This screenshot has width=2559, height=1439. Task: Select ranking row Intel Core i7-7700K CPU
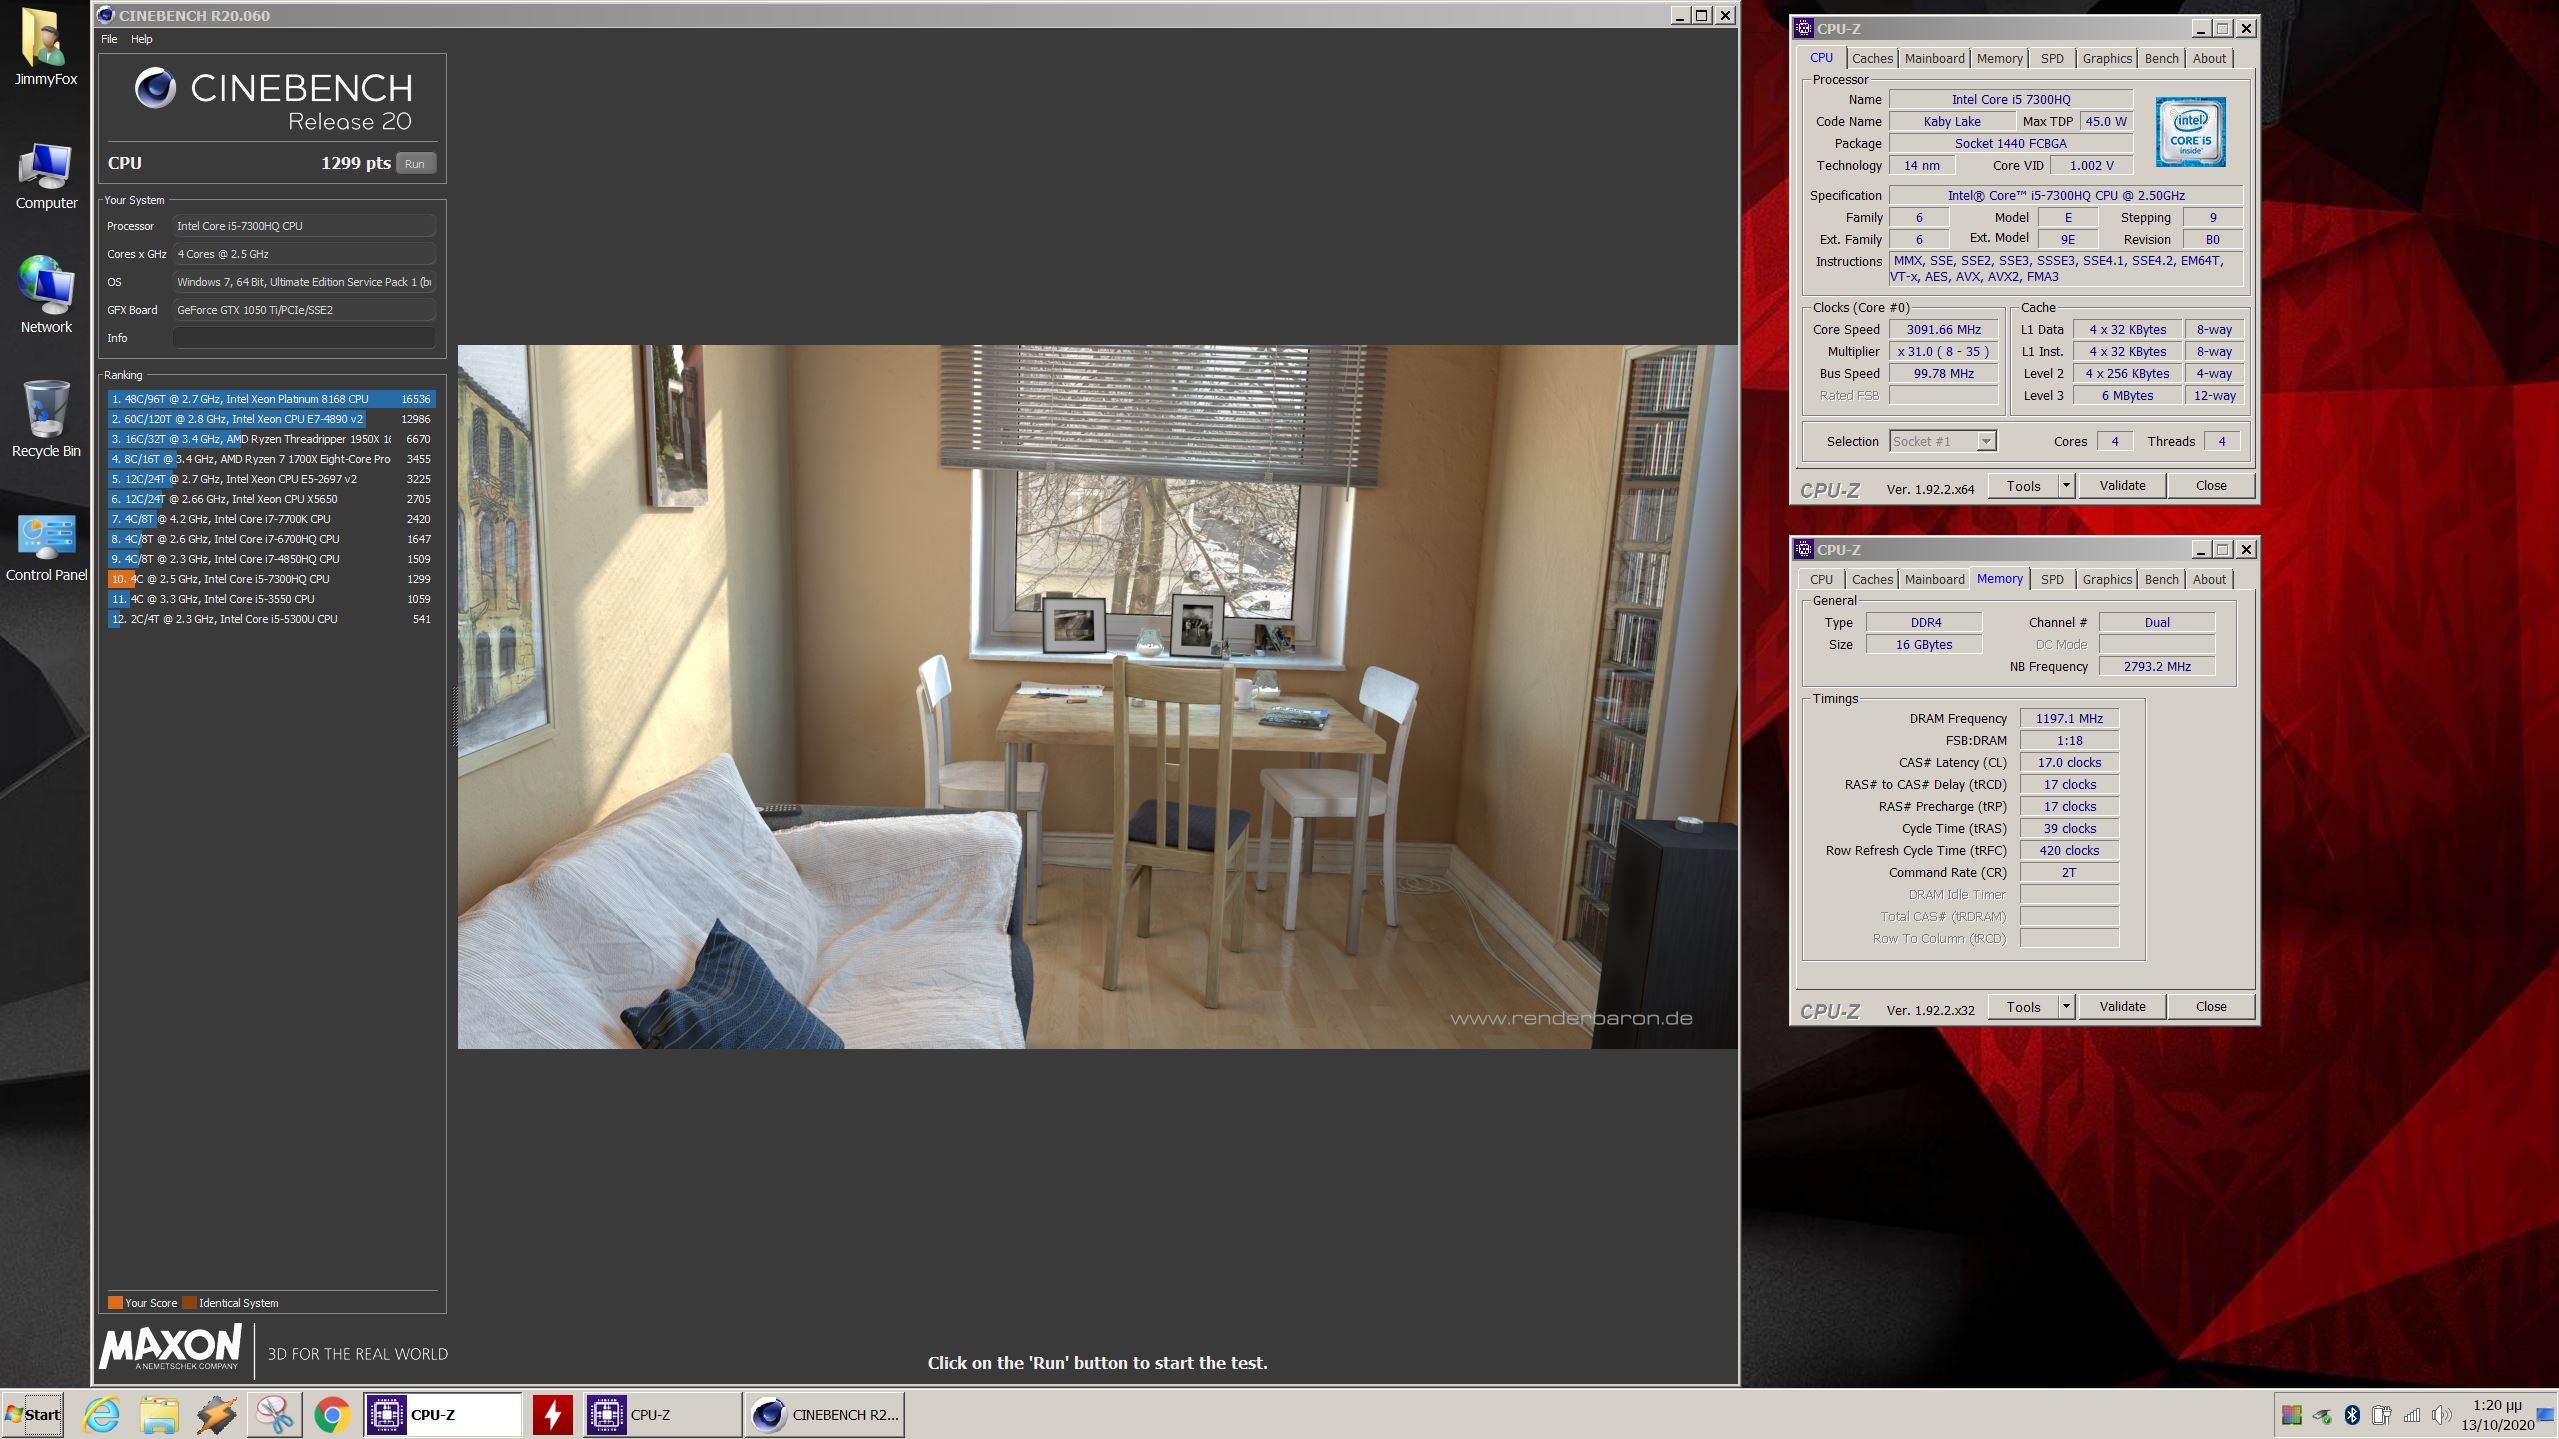click(x=271, y=519)
